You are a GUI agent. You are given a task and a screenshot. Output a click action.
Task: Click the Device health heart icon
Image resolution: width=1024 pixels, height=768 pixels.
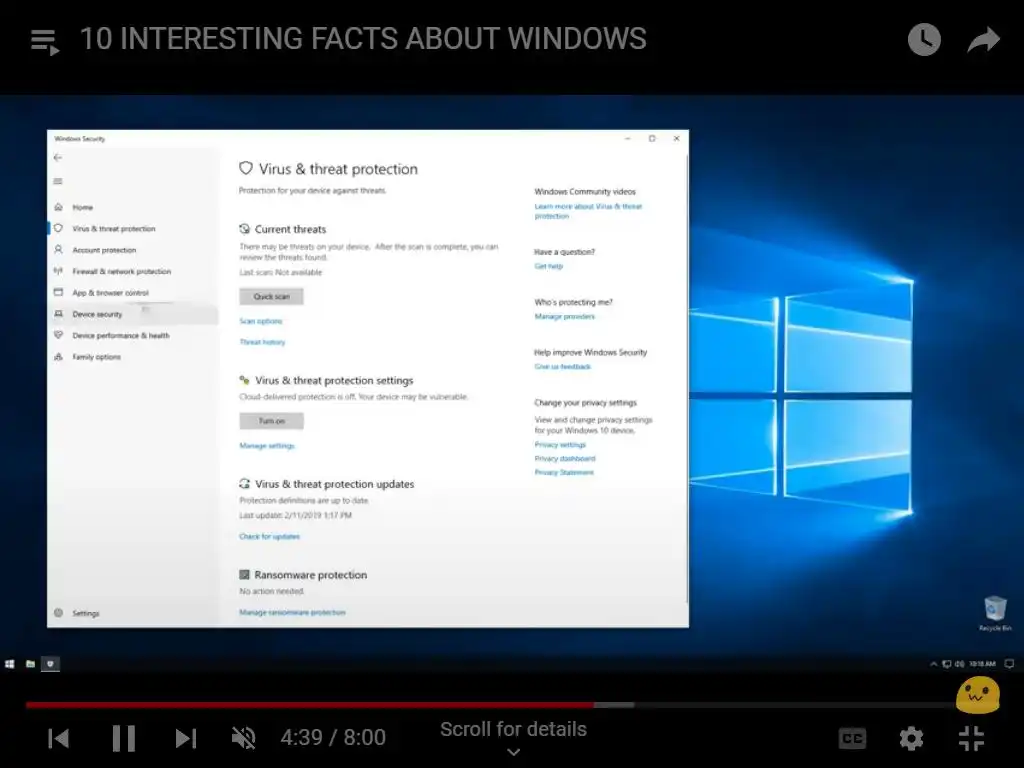coord(58,335)
